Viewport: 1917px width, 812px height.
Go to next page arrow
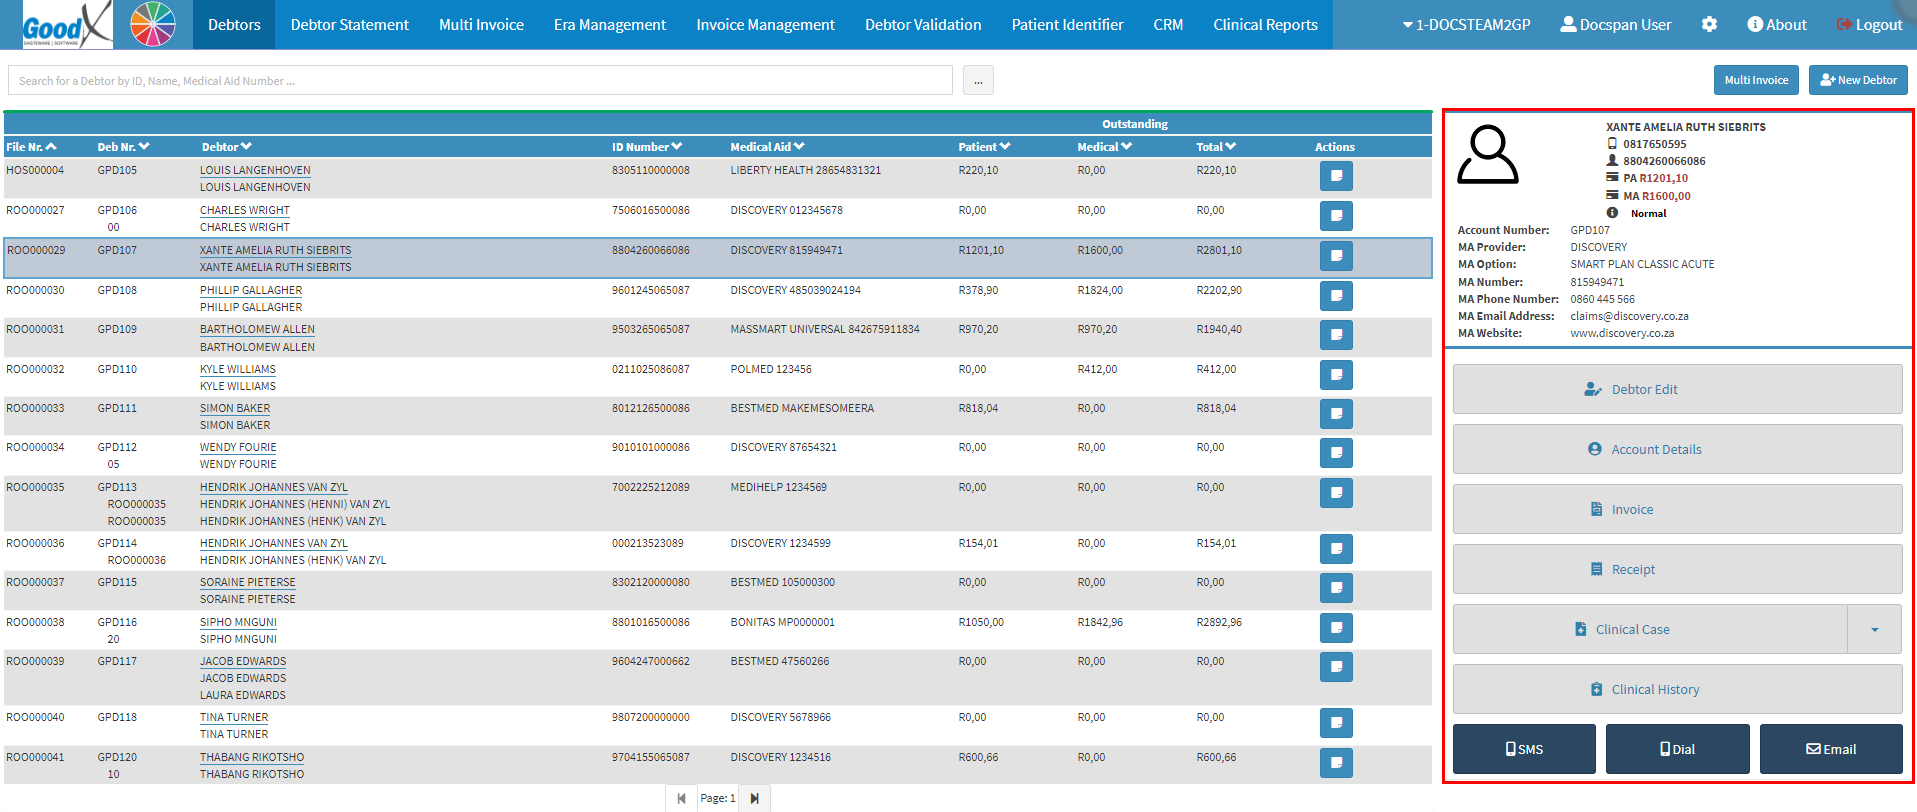point(755,798)
